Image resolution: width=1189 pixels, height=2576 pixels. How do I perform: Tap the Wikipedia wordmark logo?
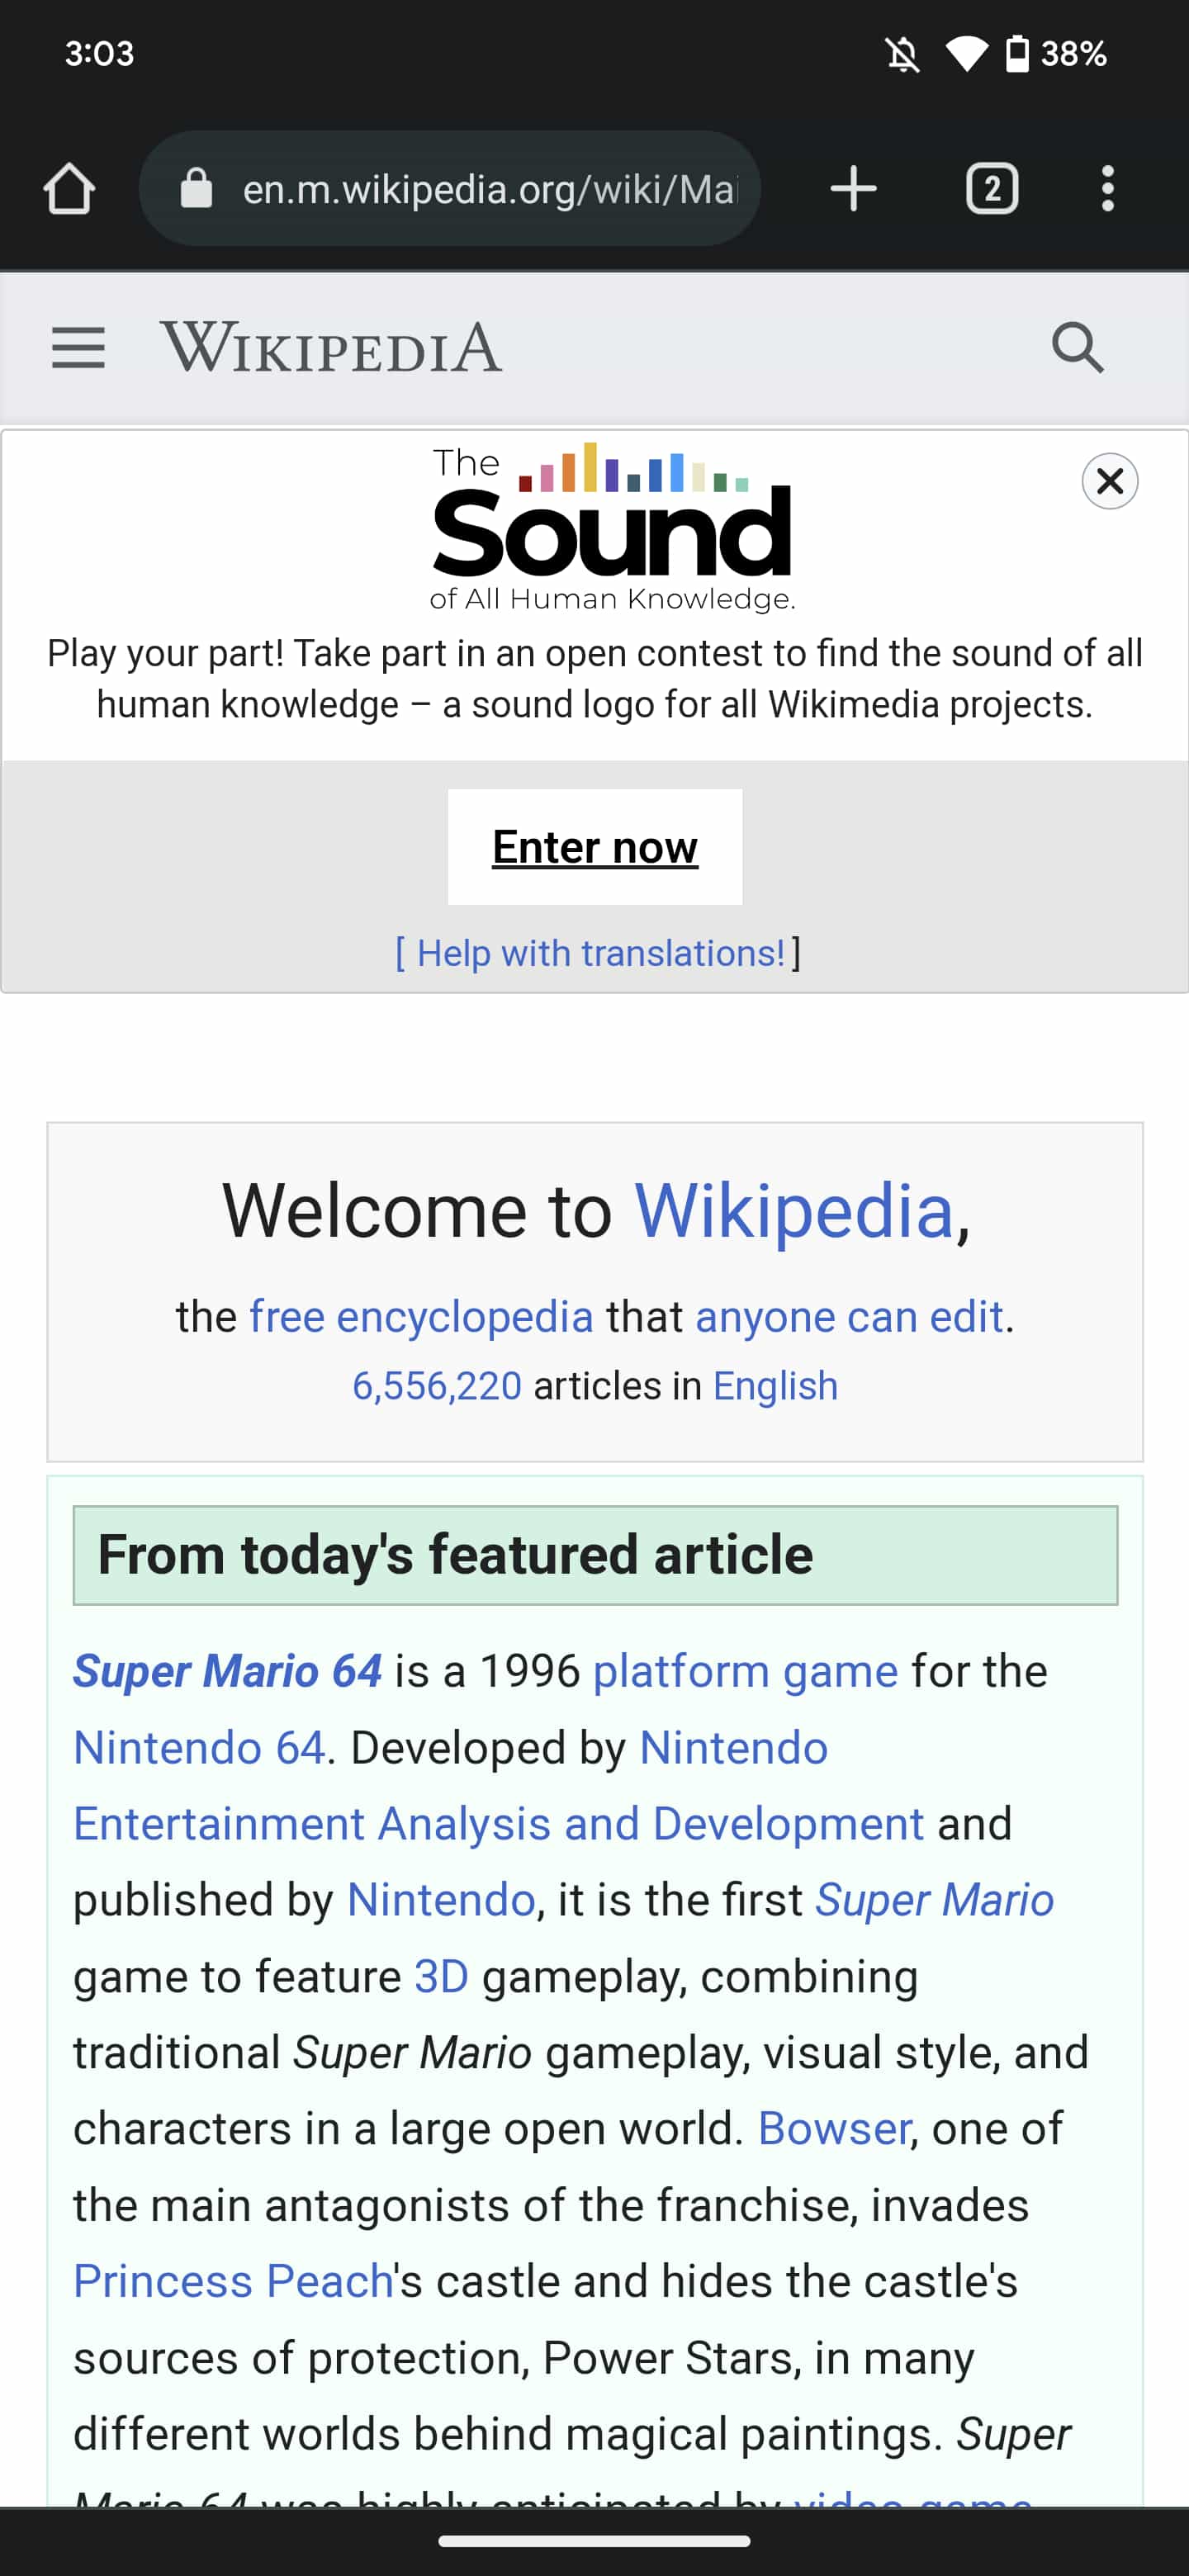click(331, 348)
